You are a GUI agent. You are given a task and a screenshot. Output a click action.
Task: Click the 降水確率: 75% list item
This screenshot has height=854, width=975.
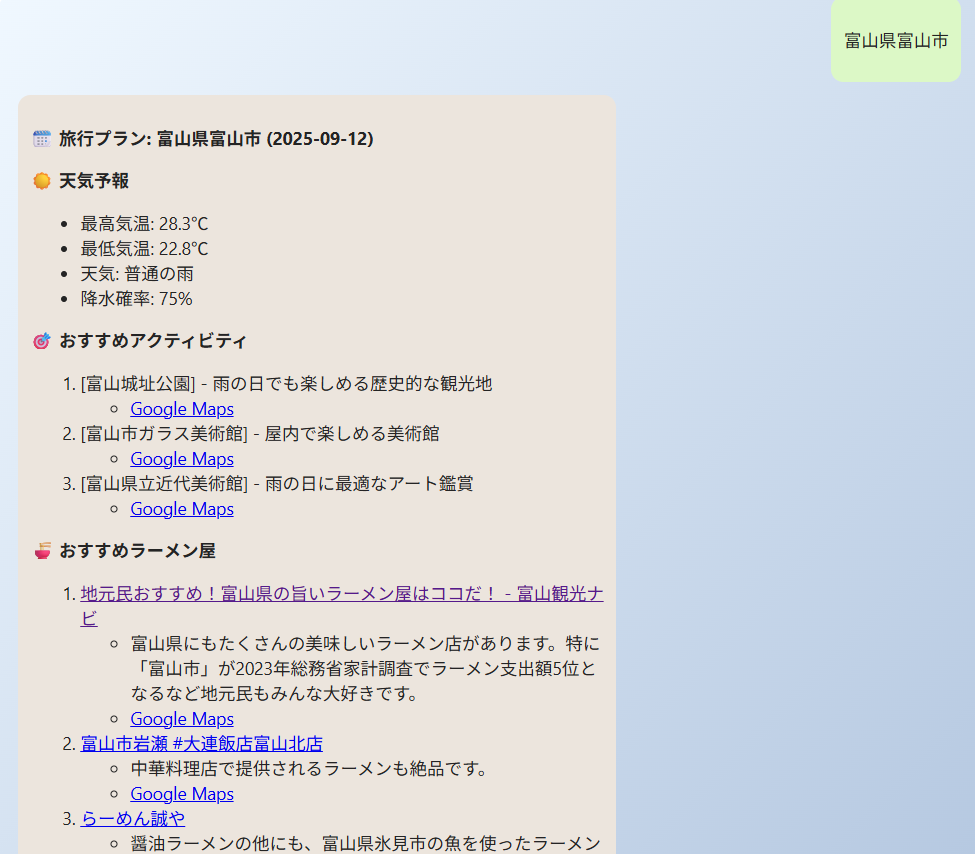[x=136, y=299]
